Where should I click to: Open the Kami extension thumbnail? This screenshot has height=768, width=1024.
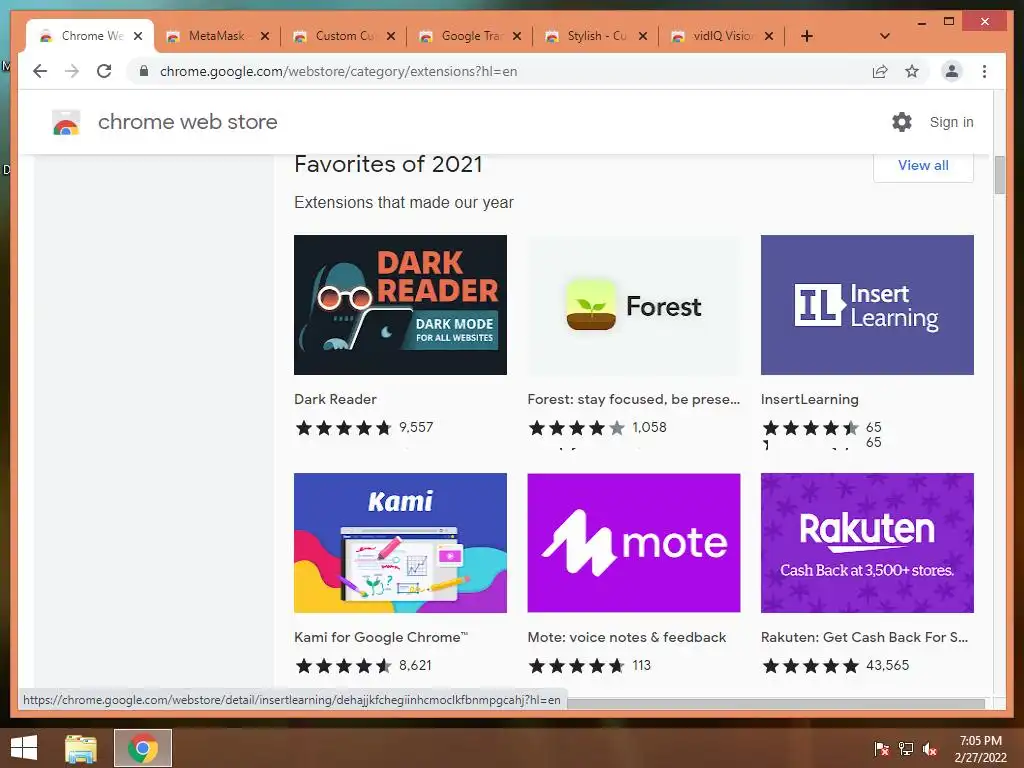[x=400, y=543]
